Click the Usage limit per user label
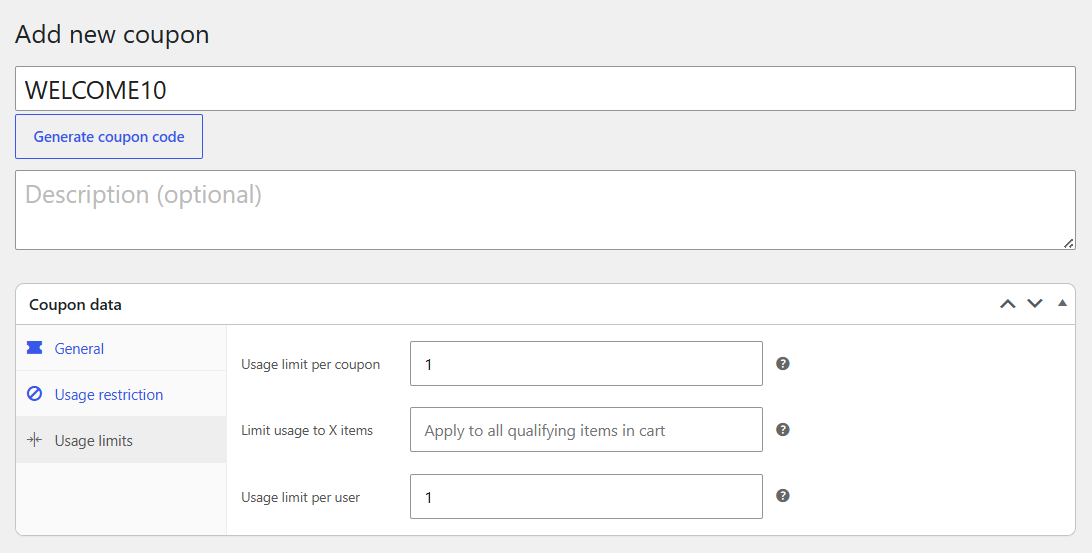The image size is (1092, 553). tap(301, 497)
